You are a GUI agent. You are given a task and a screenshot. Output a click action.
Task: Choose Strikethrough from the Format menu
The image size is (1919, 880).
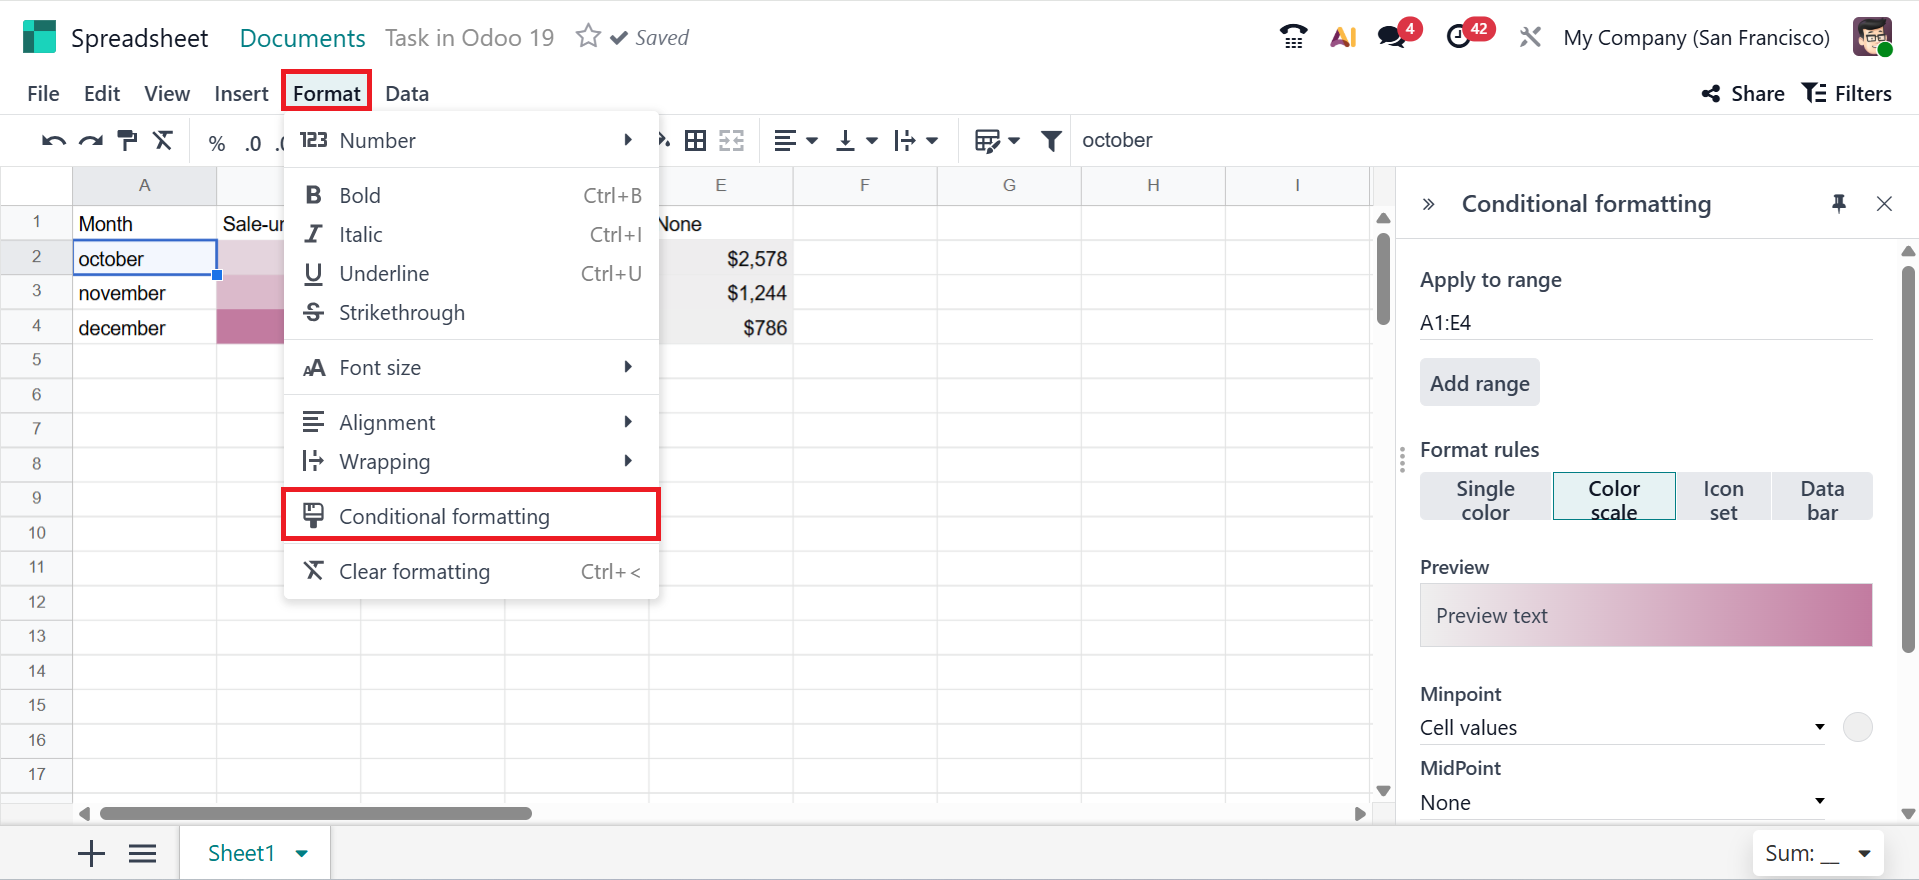click(x=471, y=312)
